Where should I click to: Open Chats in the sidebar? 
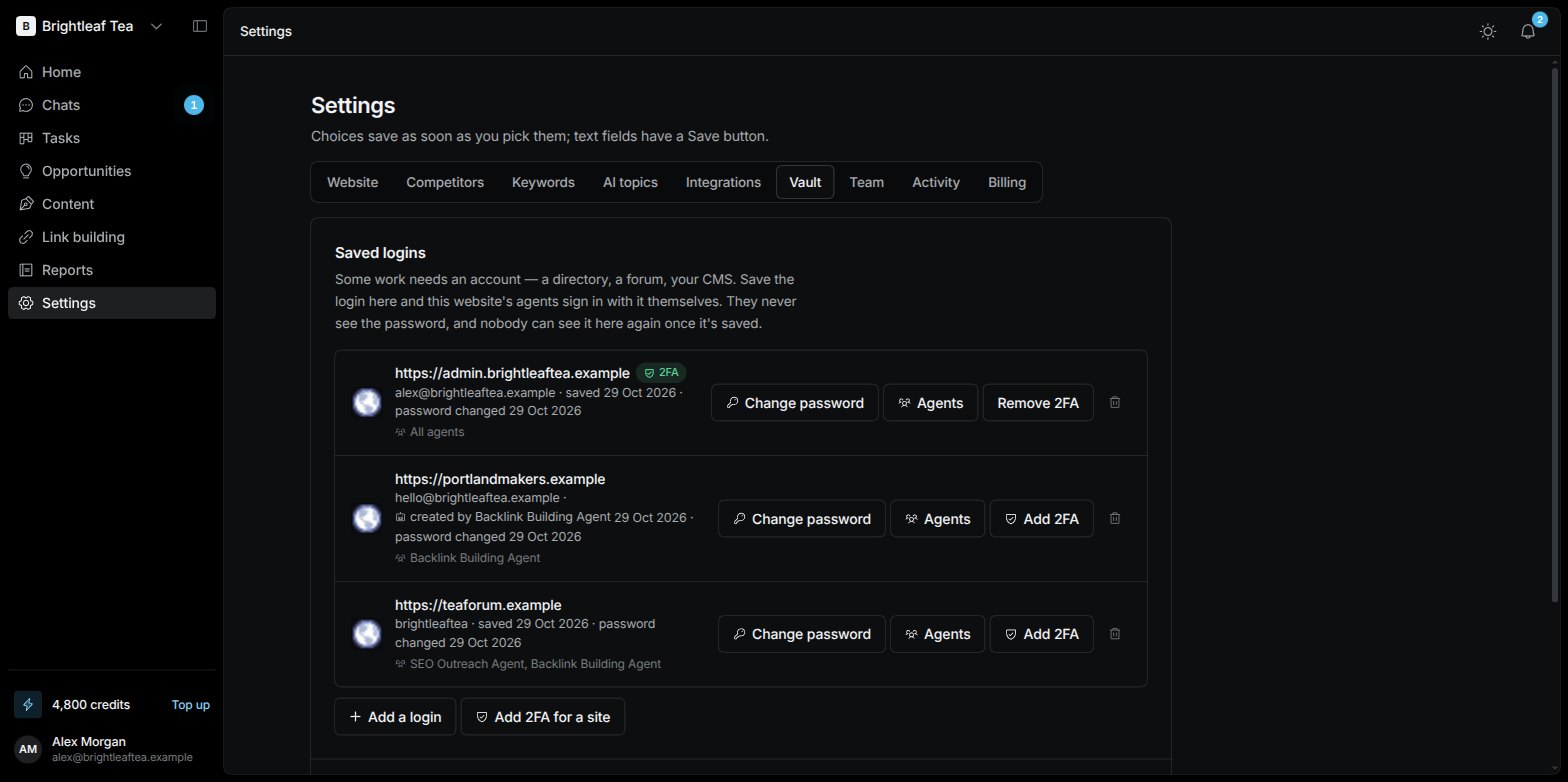tap(112, 105)
